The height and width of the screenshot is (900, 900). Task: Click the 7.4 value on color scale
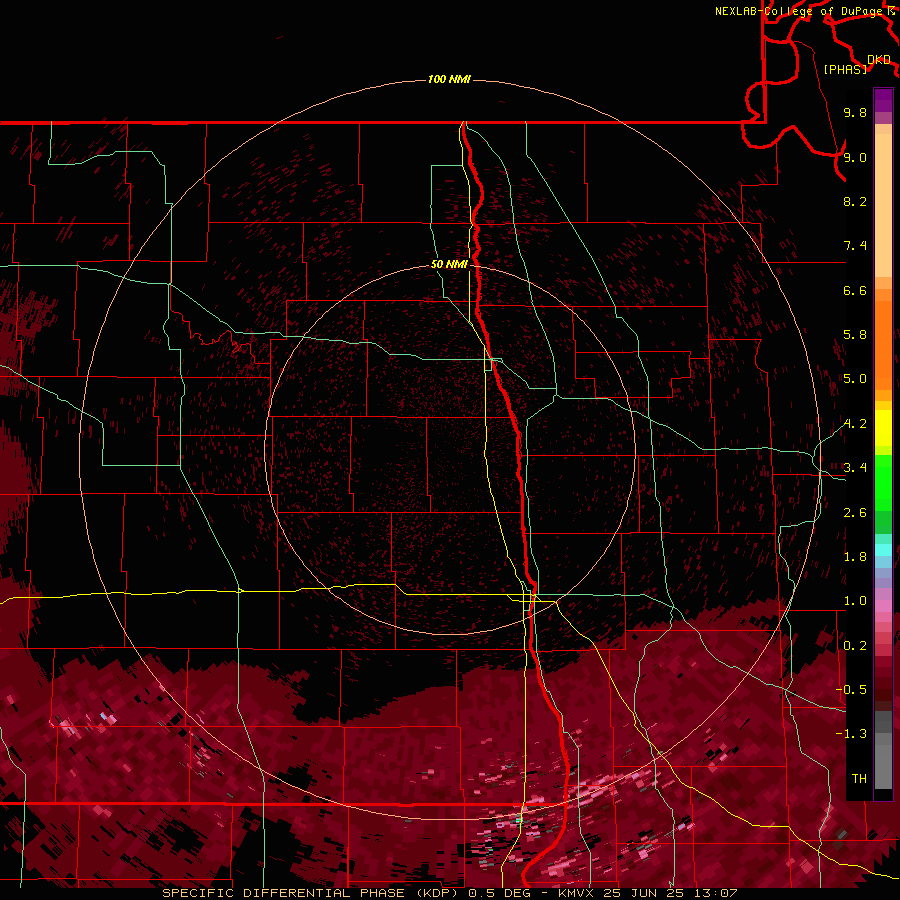coord(855,246)
